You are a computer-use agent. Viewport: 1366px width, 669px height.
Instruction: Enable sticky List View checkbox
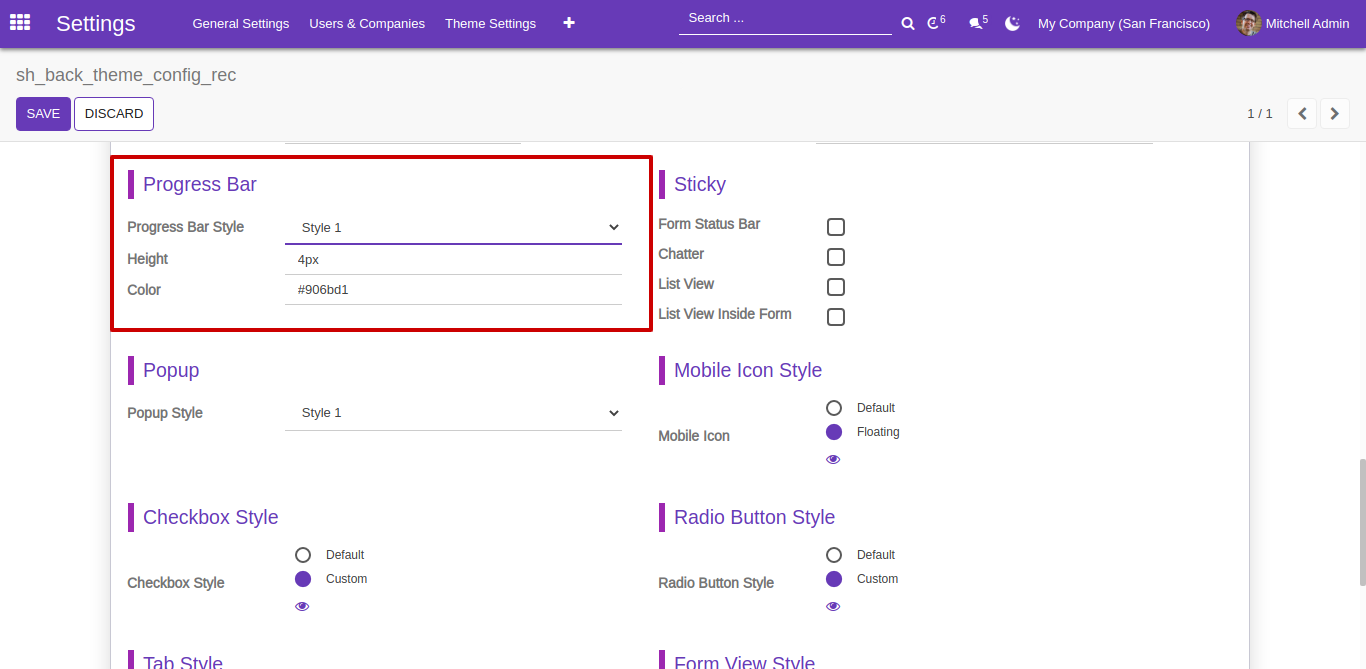coord(836,287)
